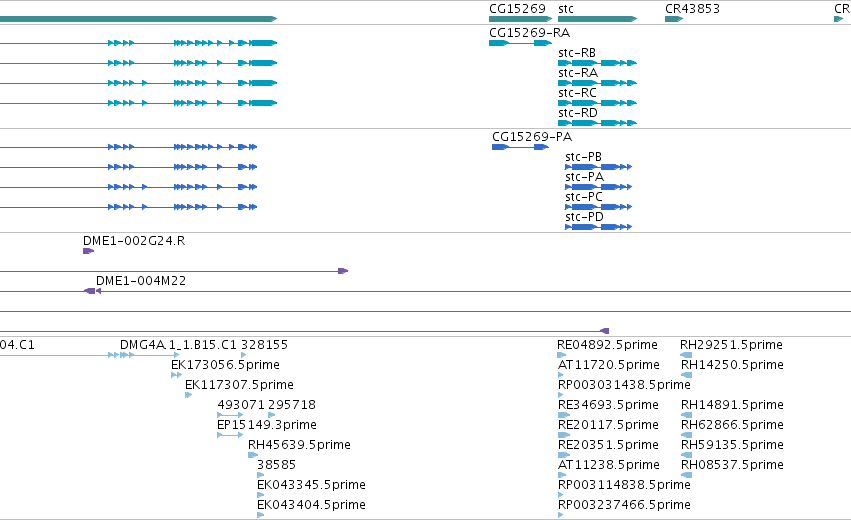Select the CR43853 gene label
Image resolution: width=851 pixels, height=520 pixels.
pyautogui.click(x=692, y=9)
